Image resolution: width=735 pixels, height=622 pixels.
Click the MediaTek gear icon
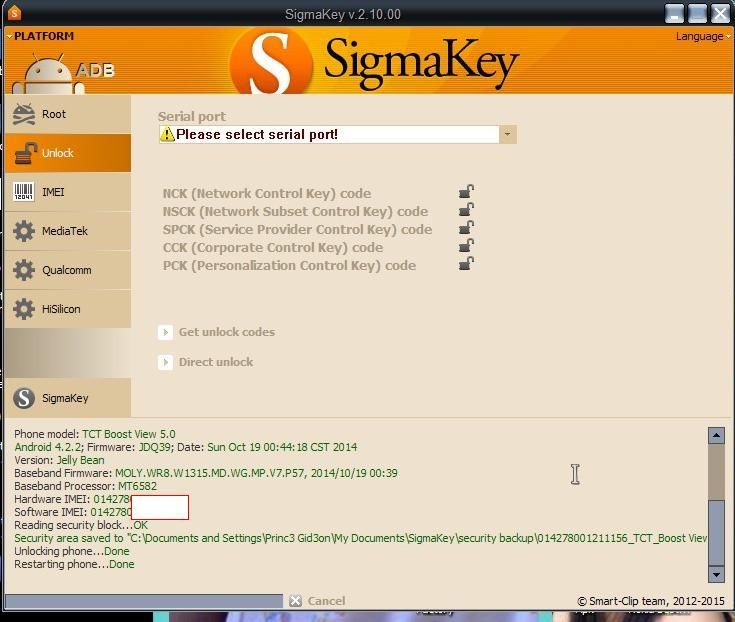tap(24, 231)
